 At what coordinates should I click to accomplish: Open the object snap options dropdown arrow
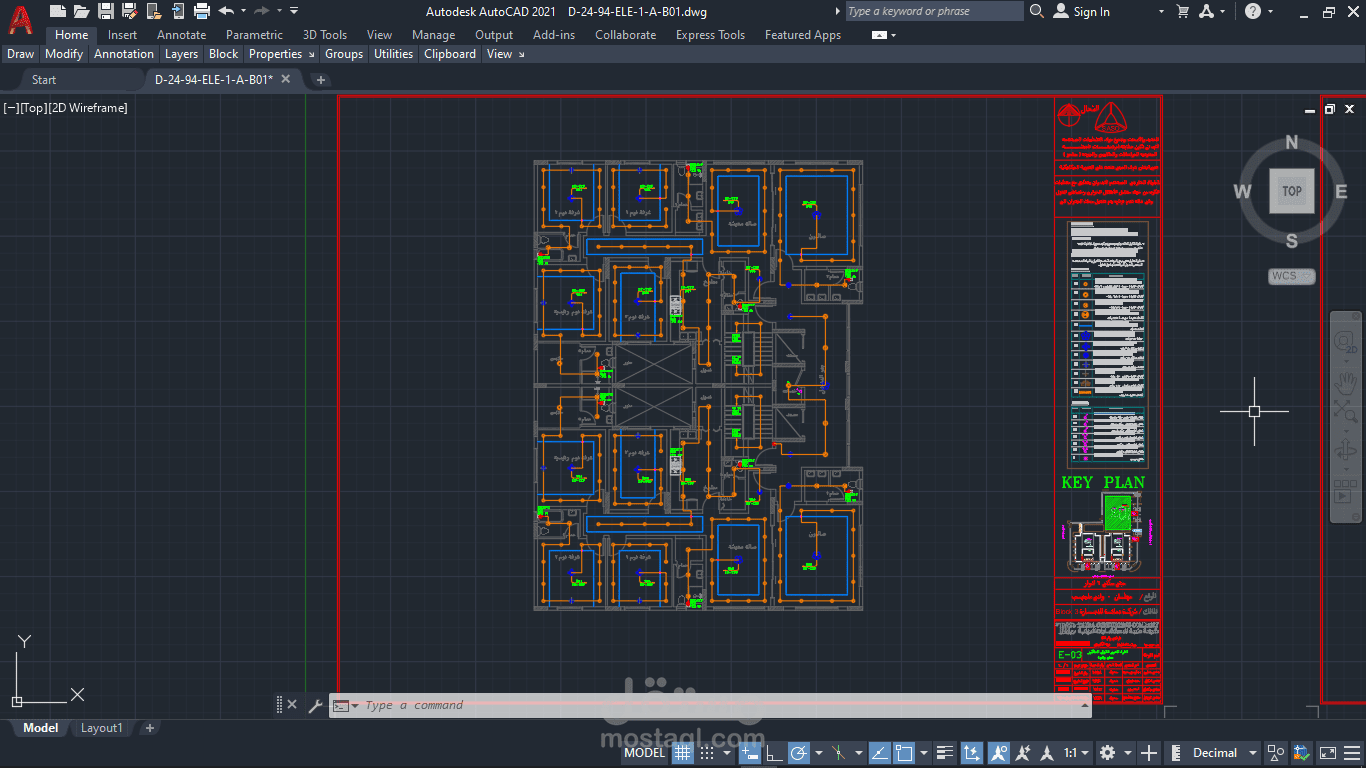923,753
